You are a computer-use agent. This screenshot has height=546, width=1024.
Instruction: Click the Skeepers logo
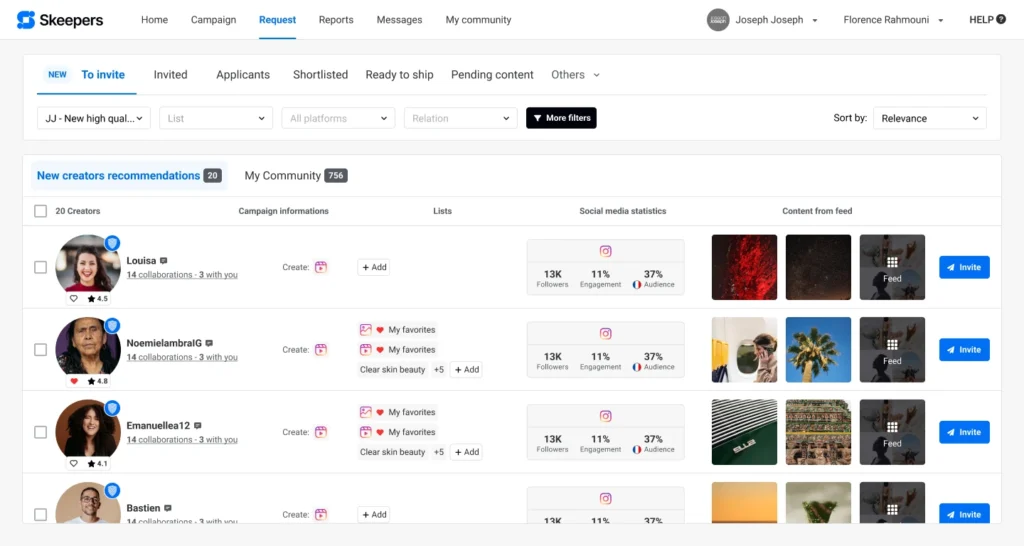click(59, 20)
